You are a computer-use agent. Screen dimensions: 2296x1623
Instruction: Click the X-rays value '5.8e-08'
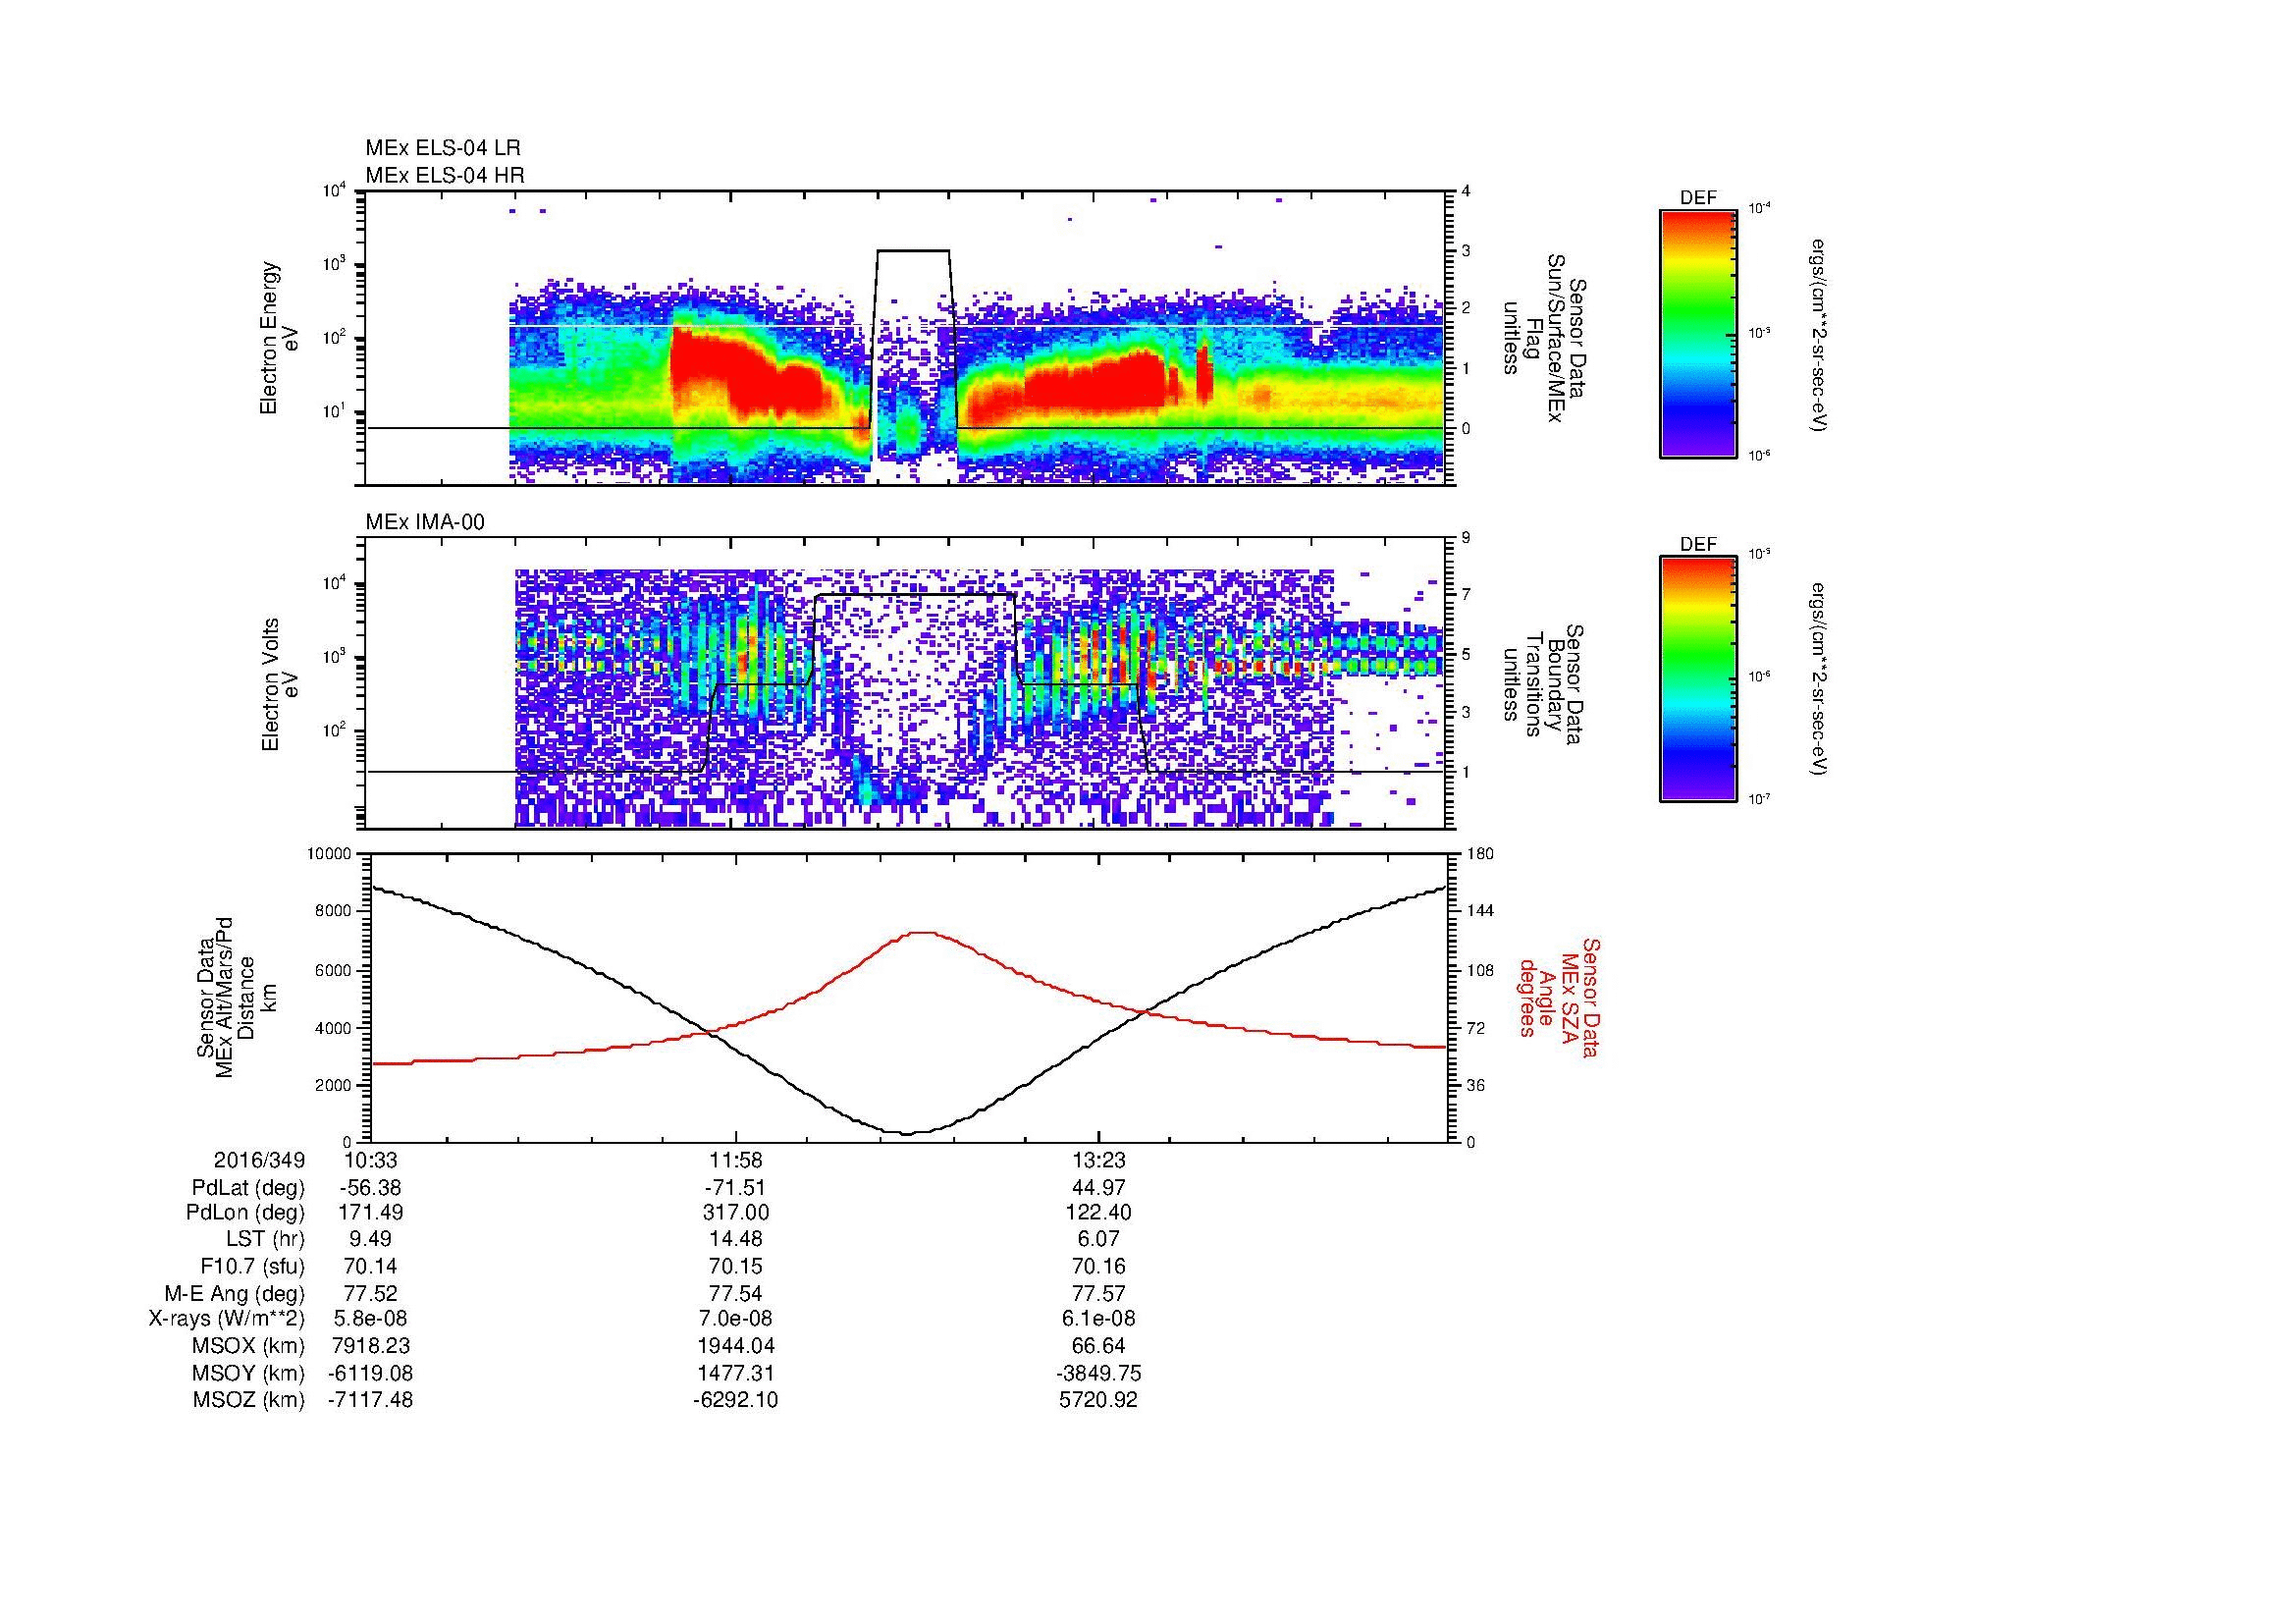point(370,1320)
